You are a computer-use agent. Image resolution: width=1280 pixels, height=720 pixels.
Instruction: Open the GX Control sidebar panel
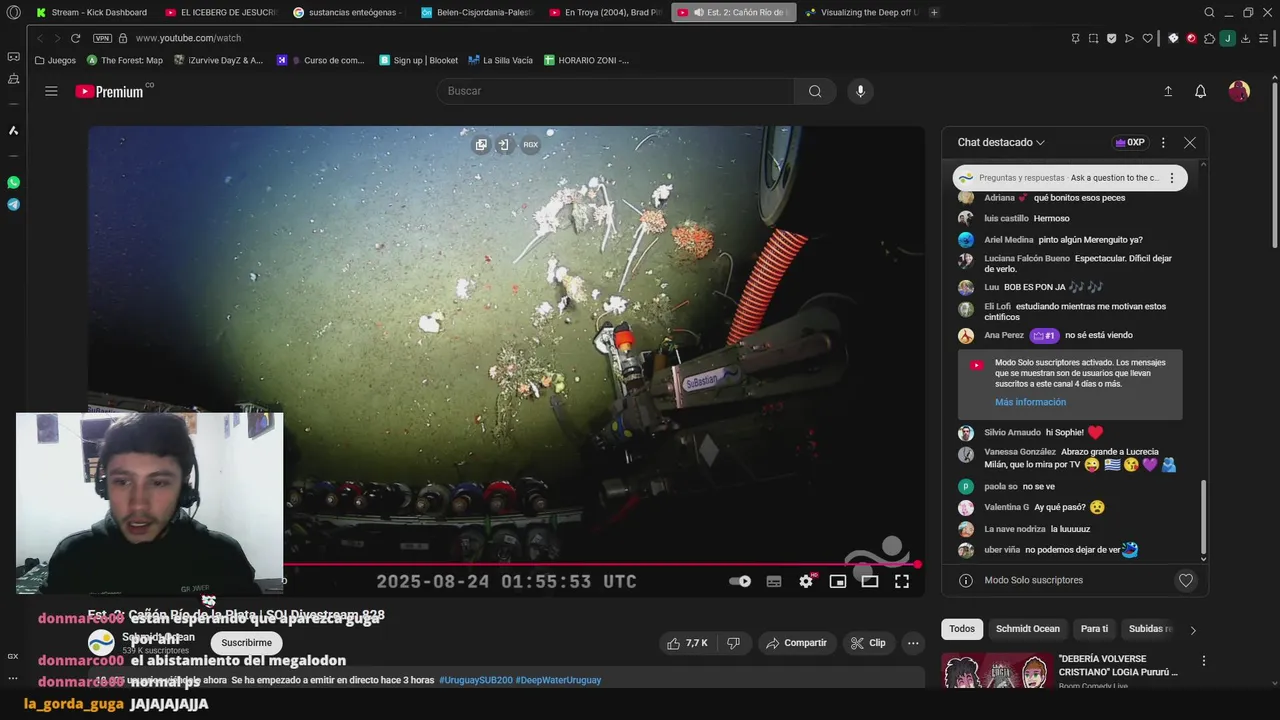[13, 56]
